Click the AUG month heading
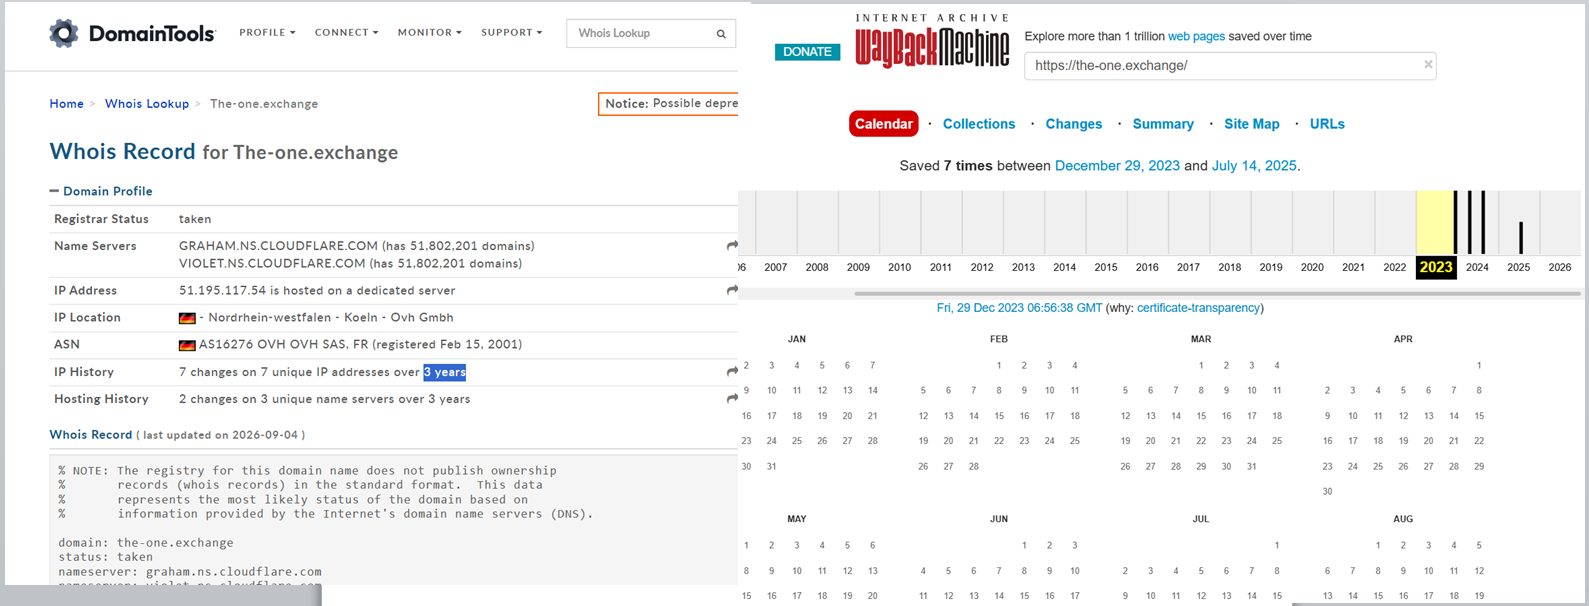 click(x=1403, y=519)
